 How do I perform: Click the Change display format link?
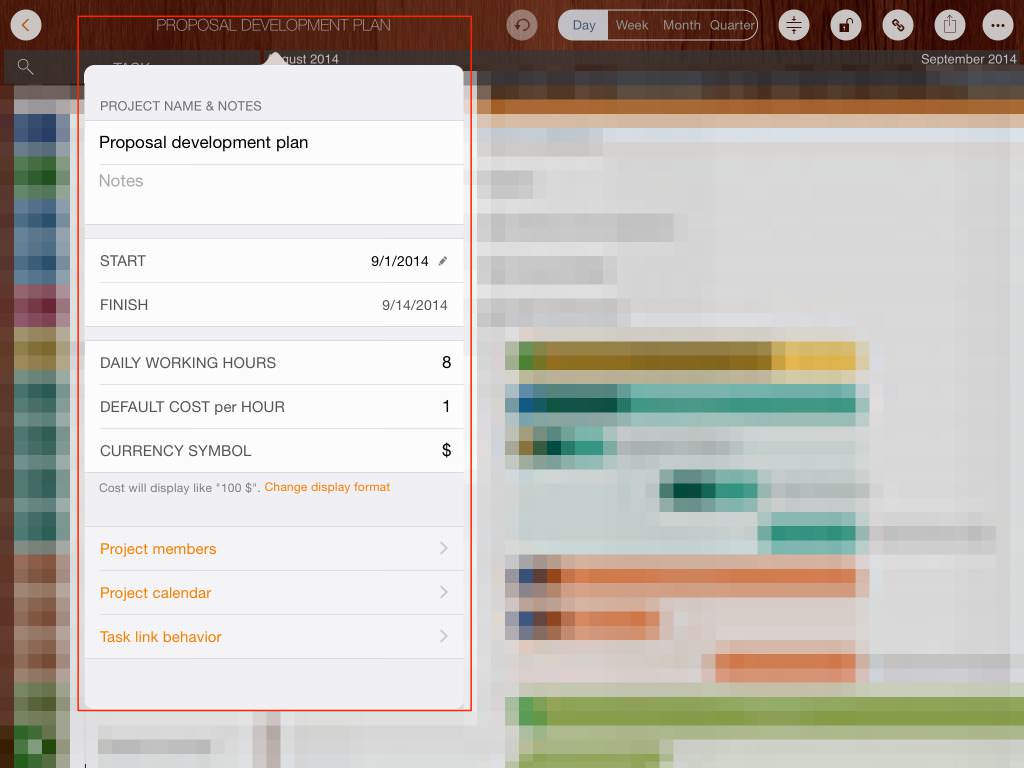click(x=327, y=487)
